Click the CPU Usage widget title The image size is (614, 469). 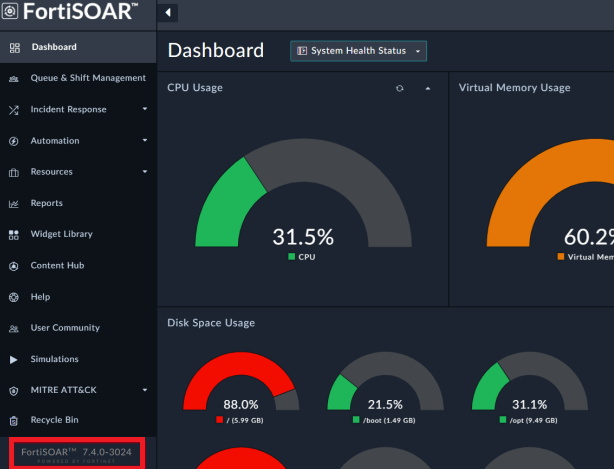click(195, 88)
